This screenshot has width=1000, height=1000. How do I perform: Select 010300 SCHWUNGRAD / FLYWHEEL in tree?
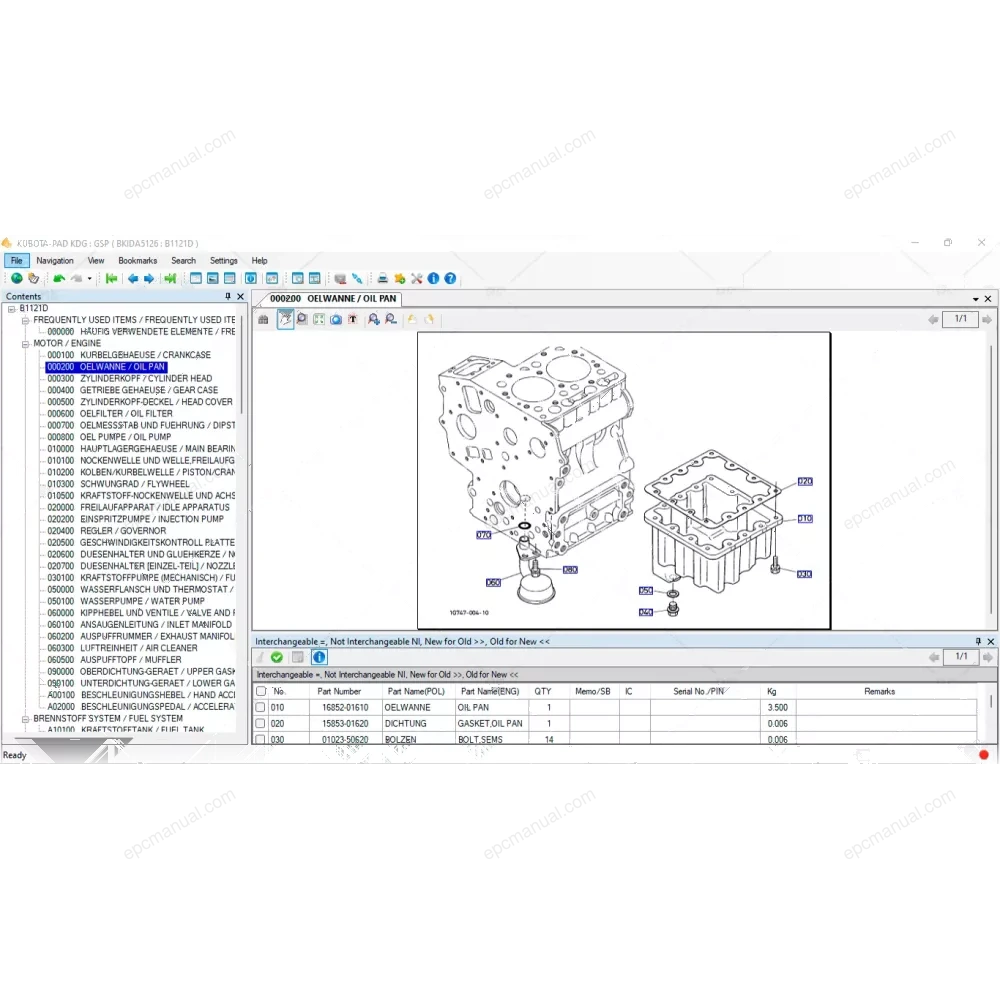tap(118, 484)
